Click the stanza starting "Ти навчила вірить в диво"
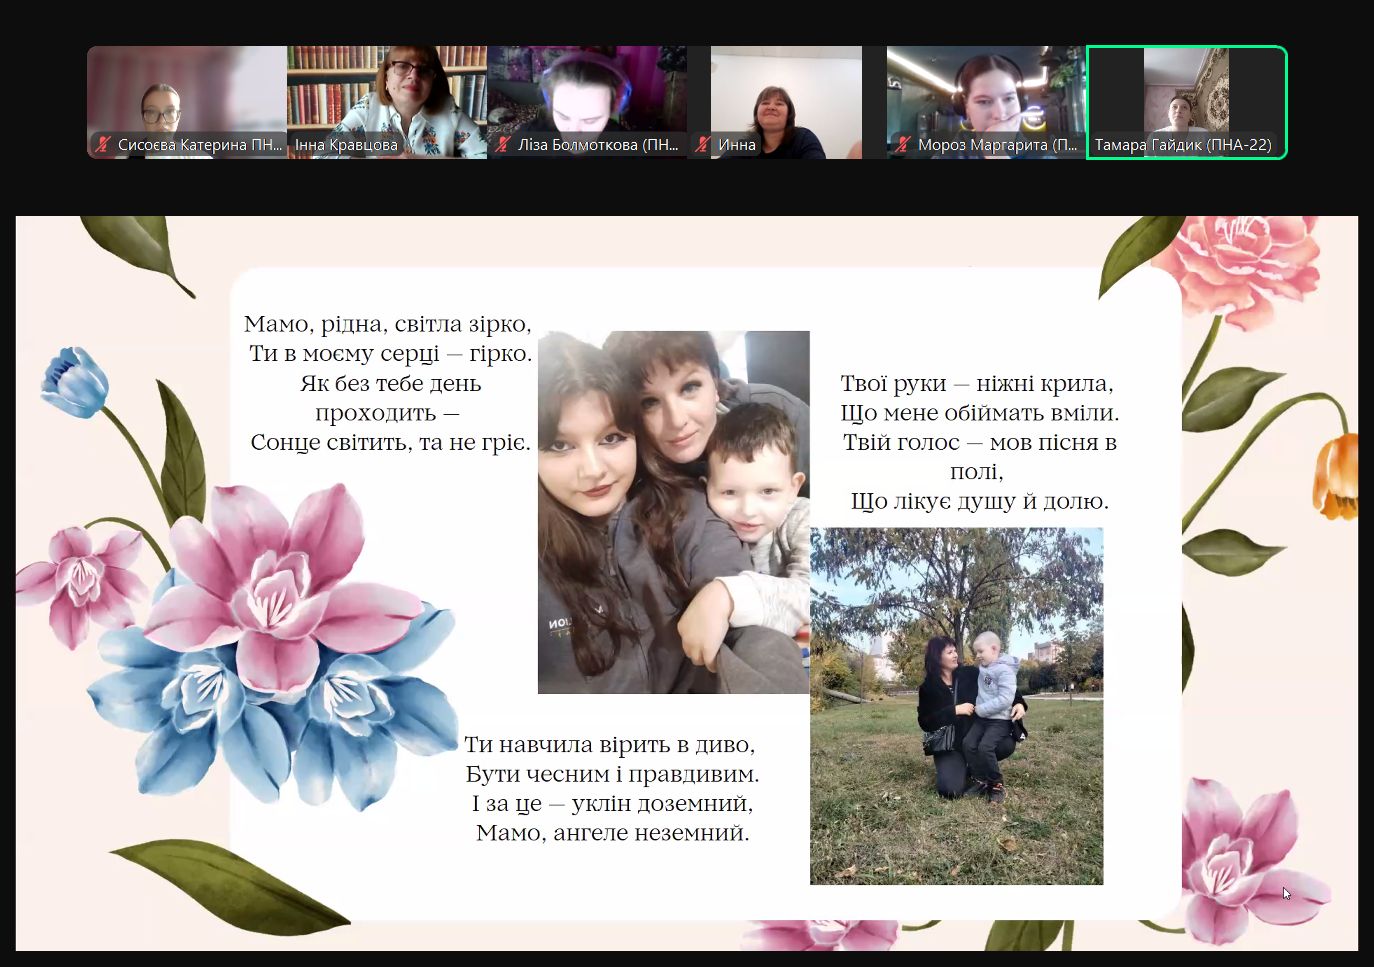 pos(611,788)
